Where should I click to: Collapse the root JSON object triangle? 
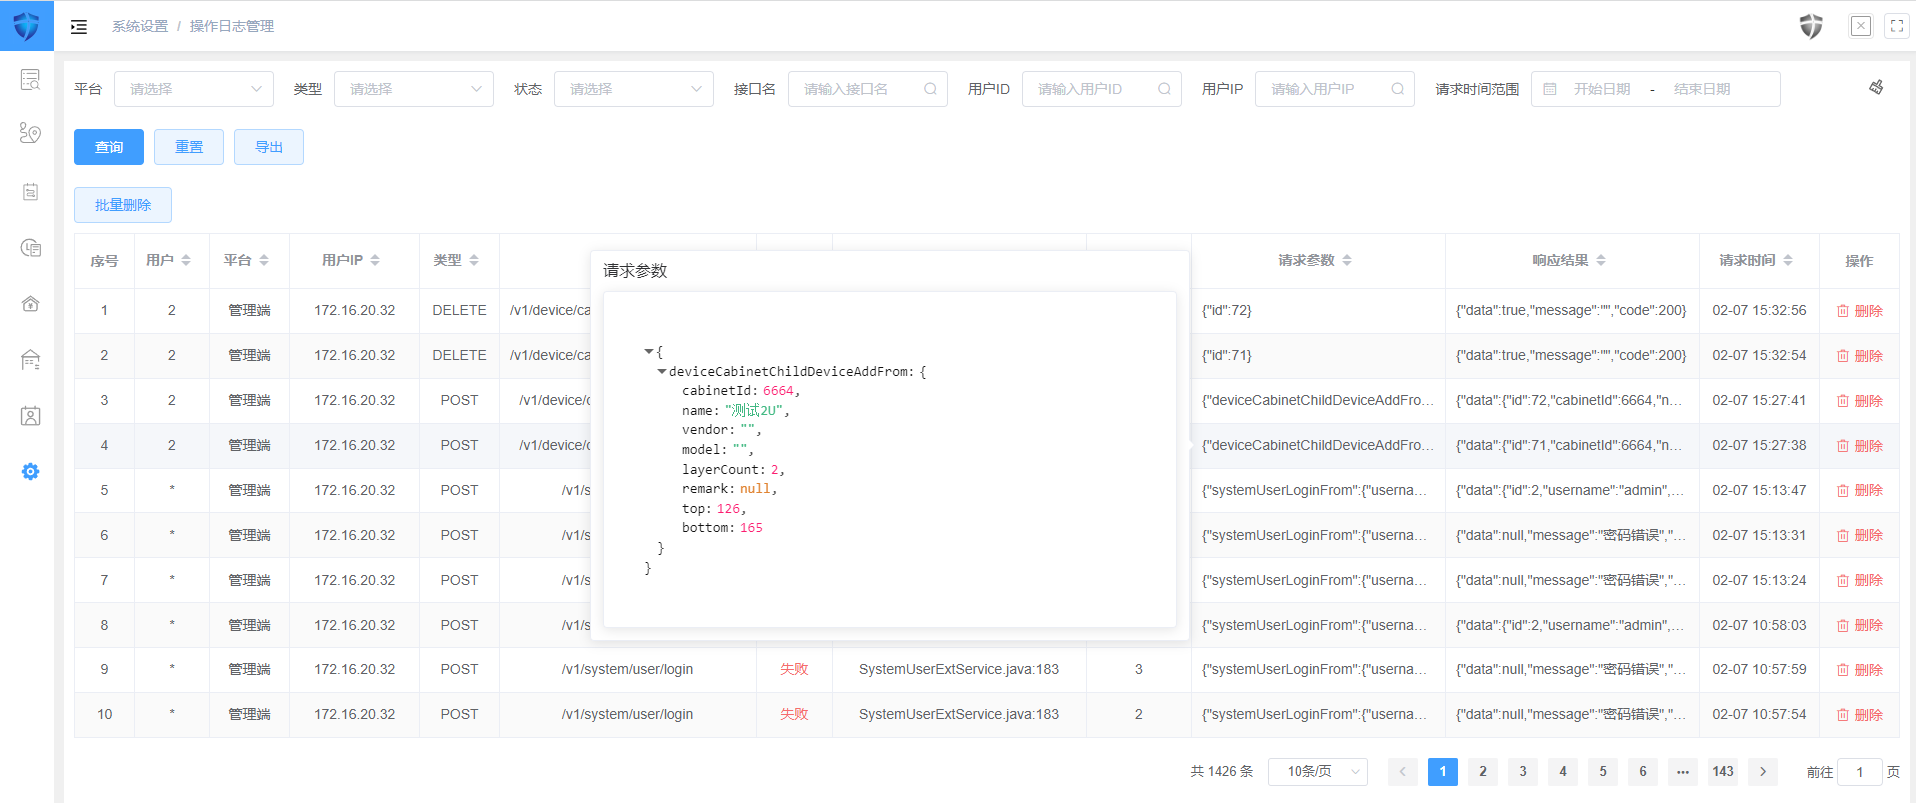pos(649,352)
